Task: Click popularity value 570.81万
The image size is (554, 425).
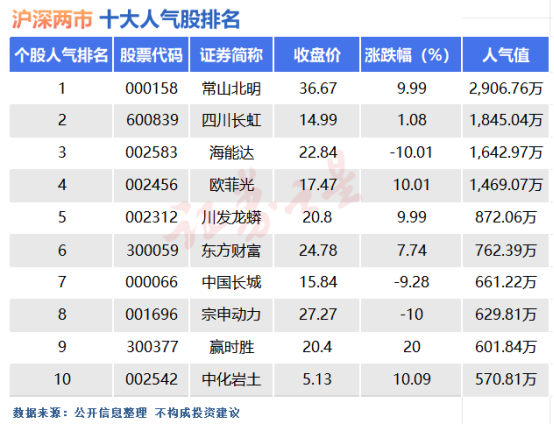Action: [506, 379]
